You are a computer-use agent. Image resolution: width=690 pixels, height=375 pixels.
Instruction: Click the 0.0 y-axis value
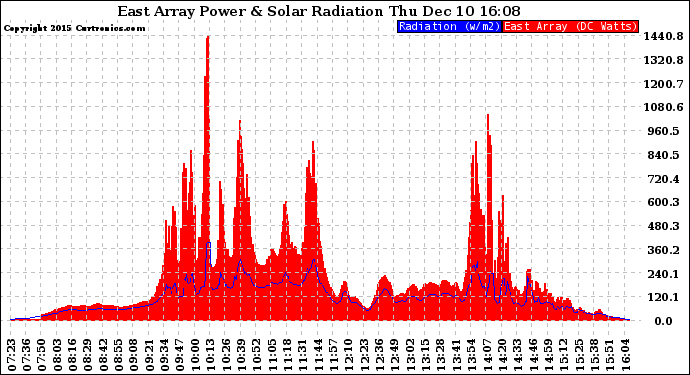tap(663, 321)
